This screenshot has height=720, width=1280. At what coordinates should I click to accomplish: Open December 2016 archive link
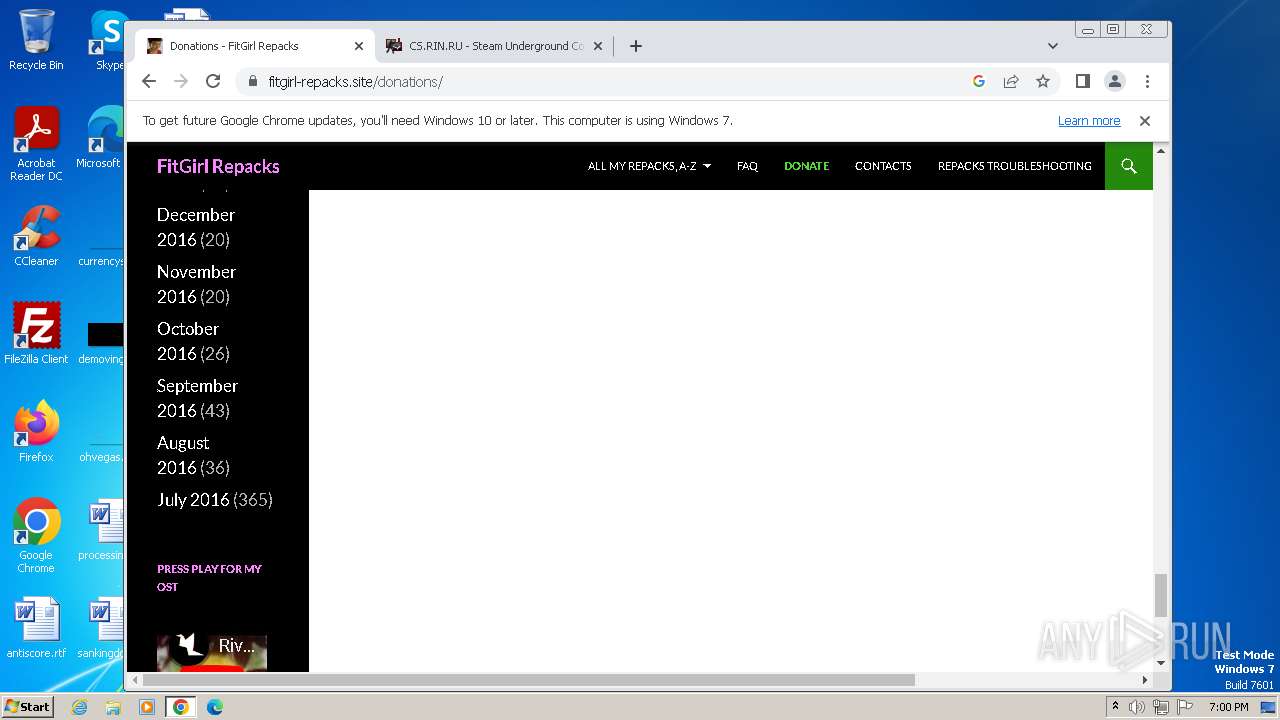(x=196, y=227)
